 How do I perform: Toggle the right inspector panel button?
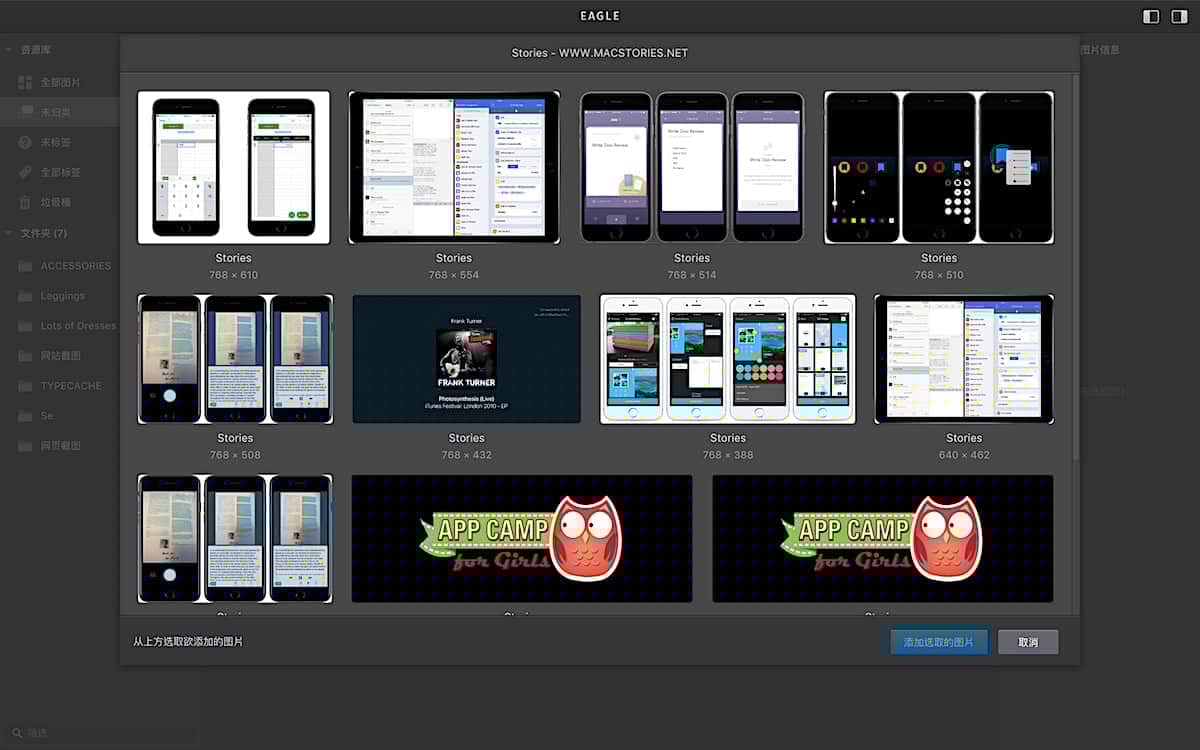click(x=1179, y=16)
